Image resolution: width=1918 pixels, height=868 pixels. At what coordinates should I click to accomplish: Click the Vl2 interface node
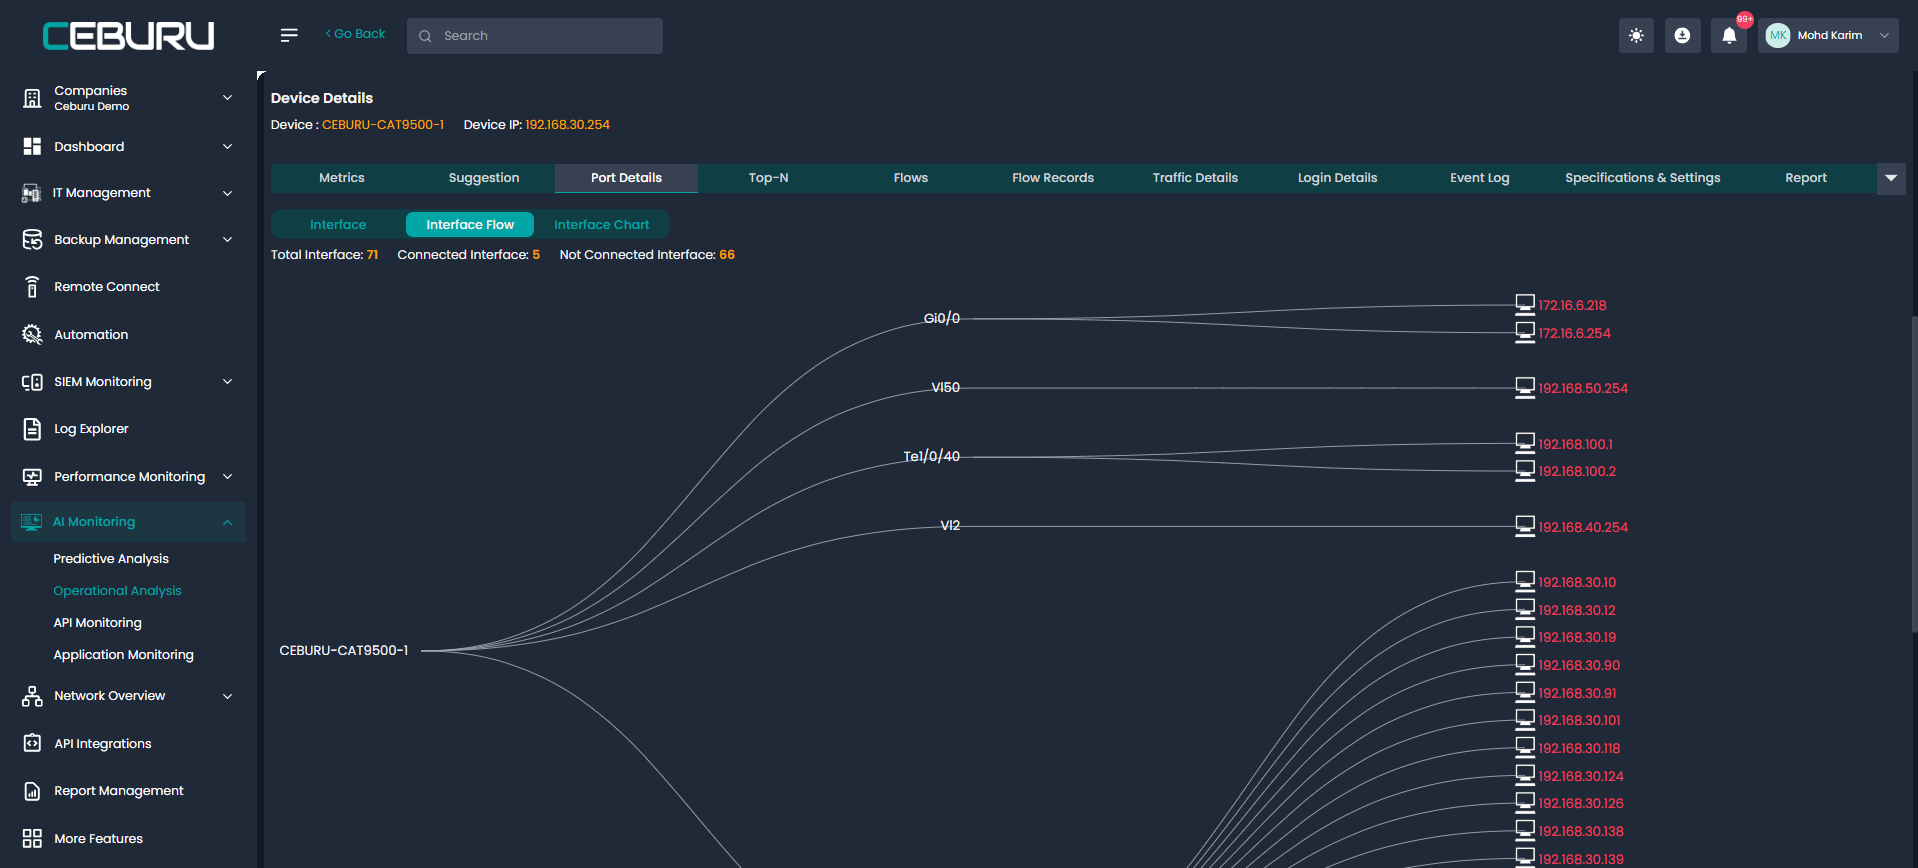[x=950, y=525]
